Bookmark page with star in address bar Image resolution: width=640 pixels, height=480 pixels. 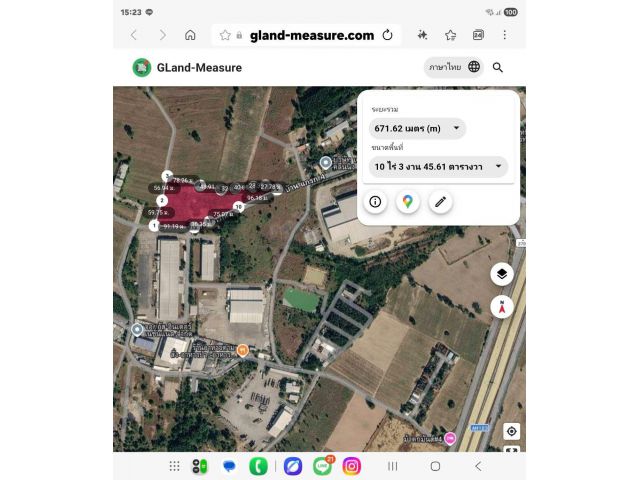click(x=225, y=35)
